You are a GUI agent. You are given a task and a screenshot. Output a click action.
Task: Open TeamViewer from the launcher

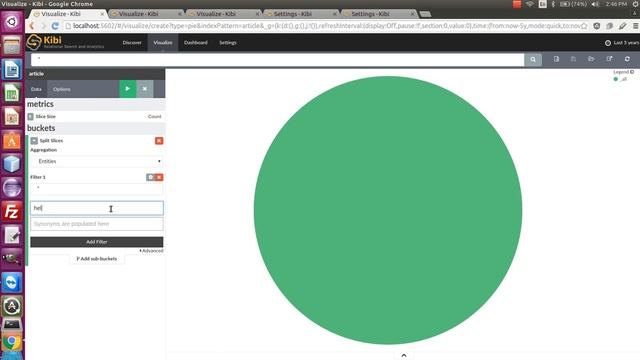(12, 282)
